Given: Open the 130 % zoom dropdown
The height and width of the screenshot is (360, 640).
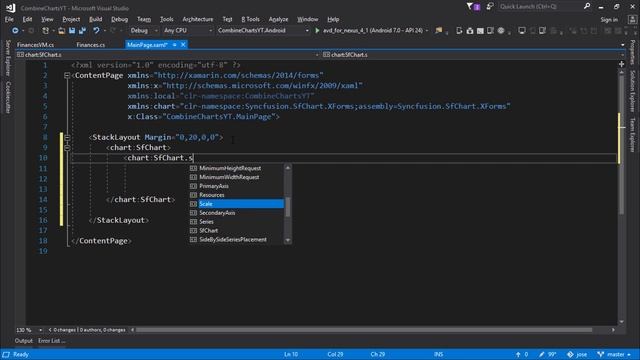Looking at the screenshot, I should click(x=40, y=330).
